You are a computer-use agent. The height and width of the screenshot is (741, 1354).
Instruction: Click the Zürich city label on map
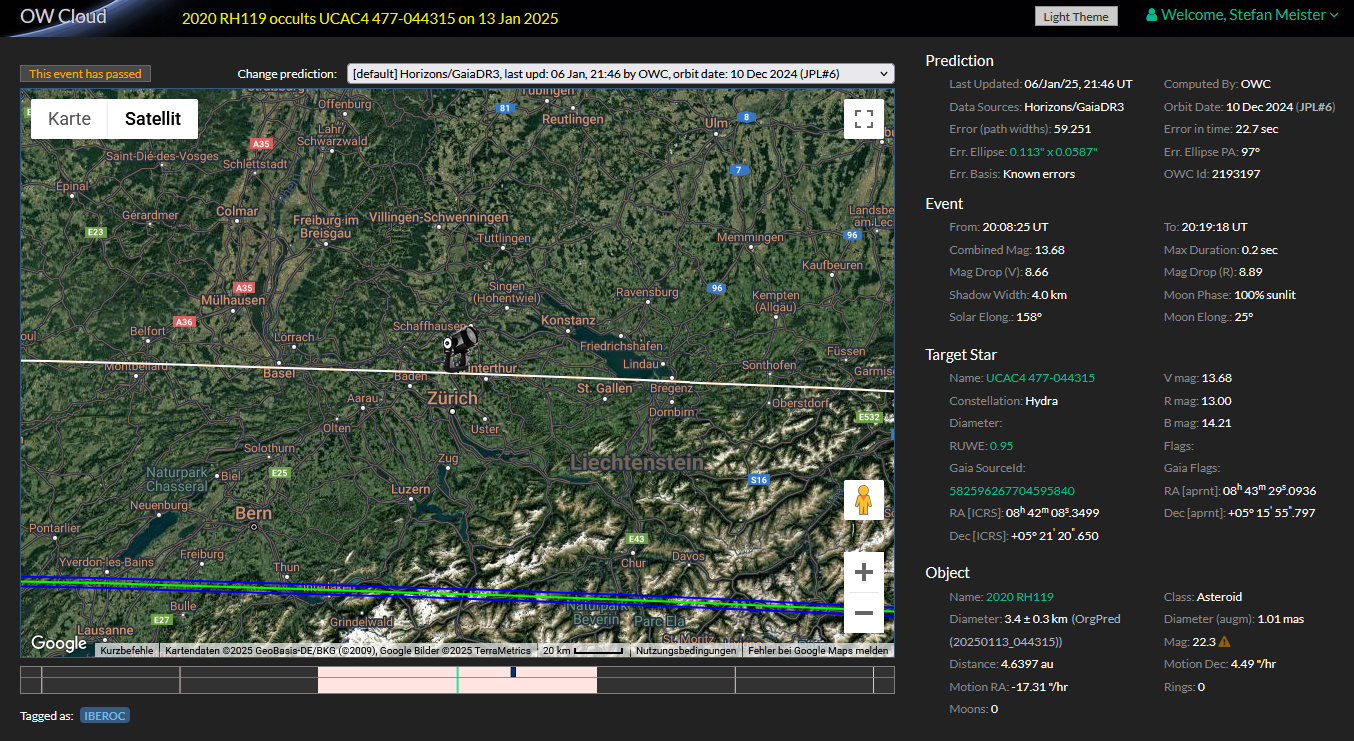point(452,397)
